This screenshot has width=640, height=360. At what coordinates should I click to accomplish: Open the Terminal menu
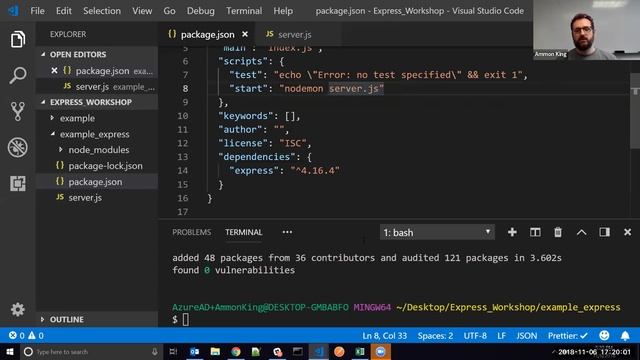coord(244,11)
